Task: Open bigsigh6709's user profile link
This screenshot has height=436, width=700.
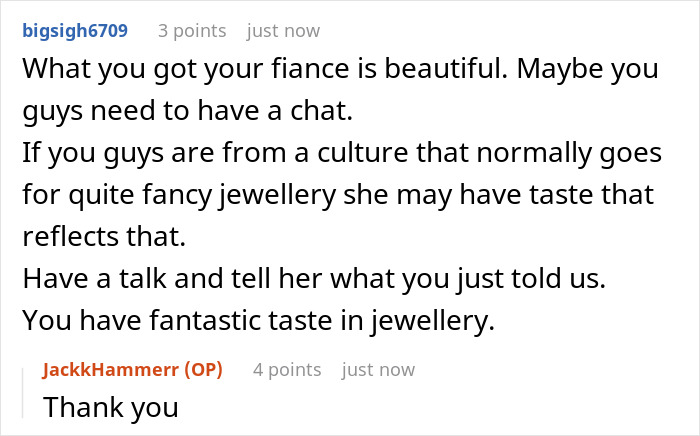Action: (x=74, y=31)
